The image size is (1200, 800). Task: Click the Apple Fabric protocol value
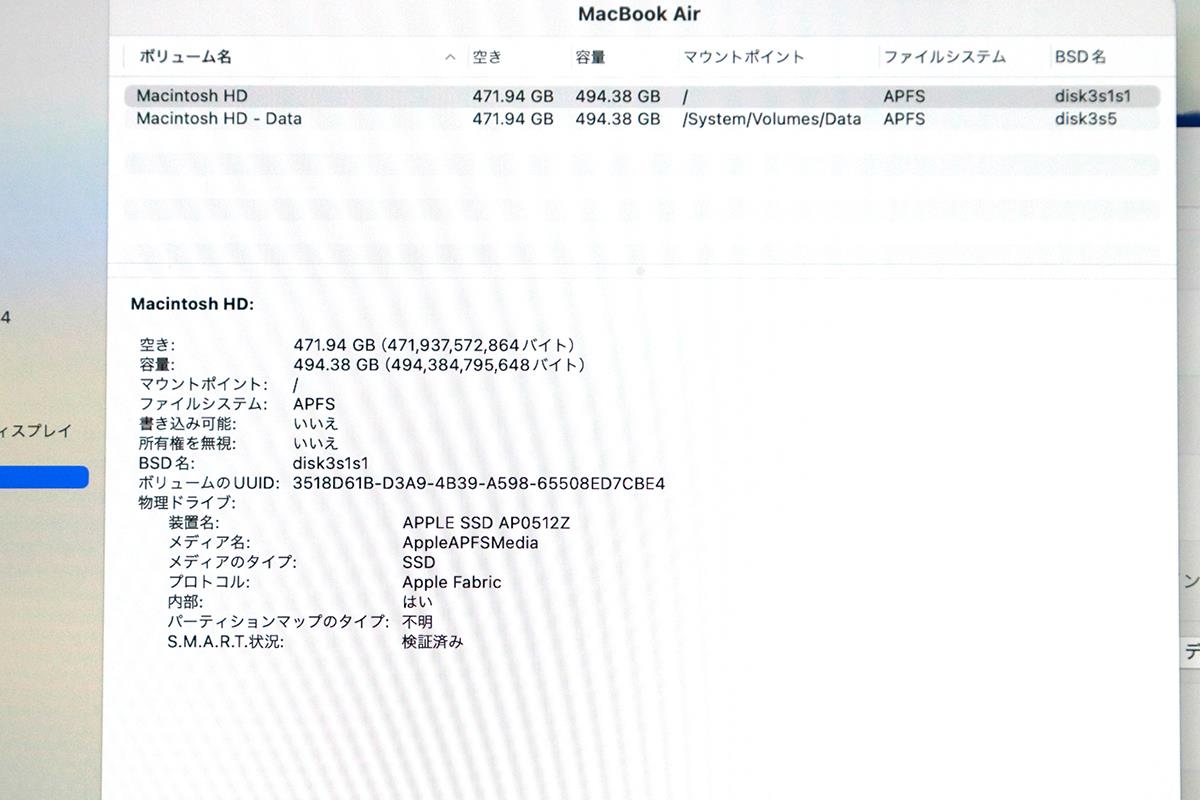tap(452, 582)
